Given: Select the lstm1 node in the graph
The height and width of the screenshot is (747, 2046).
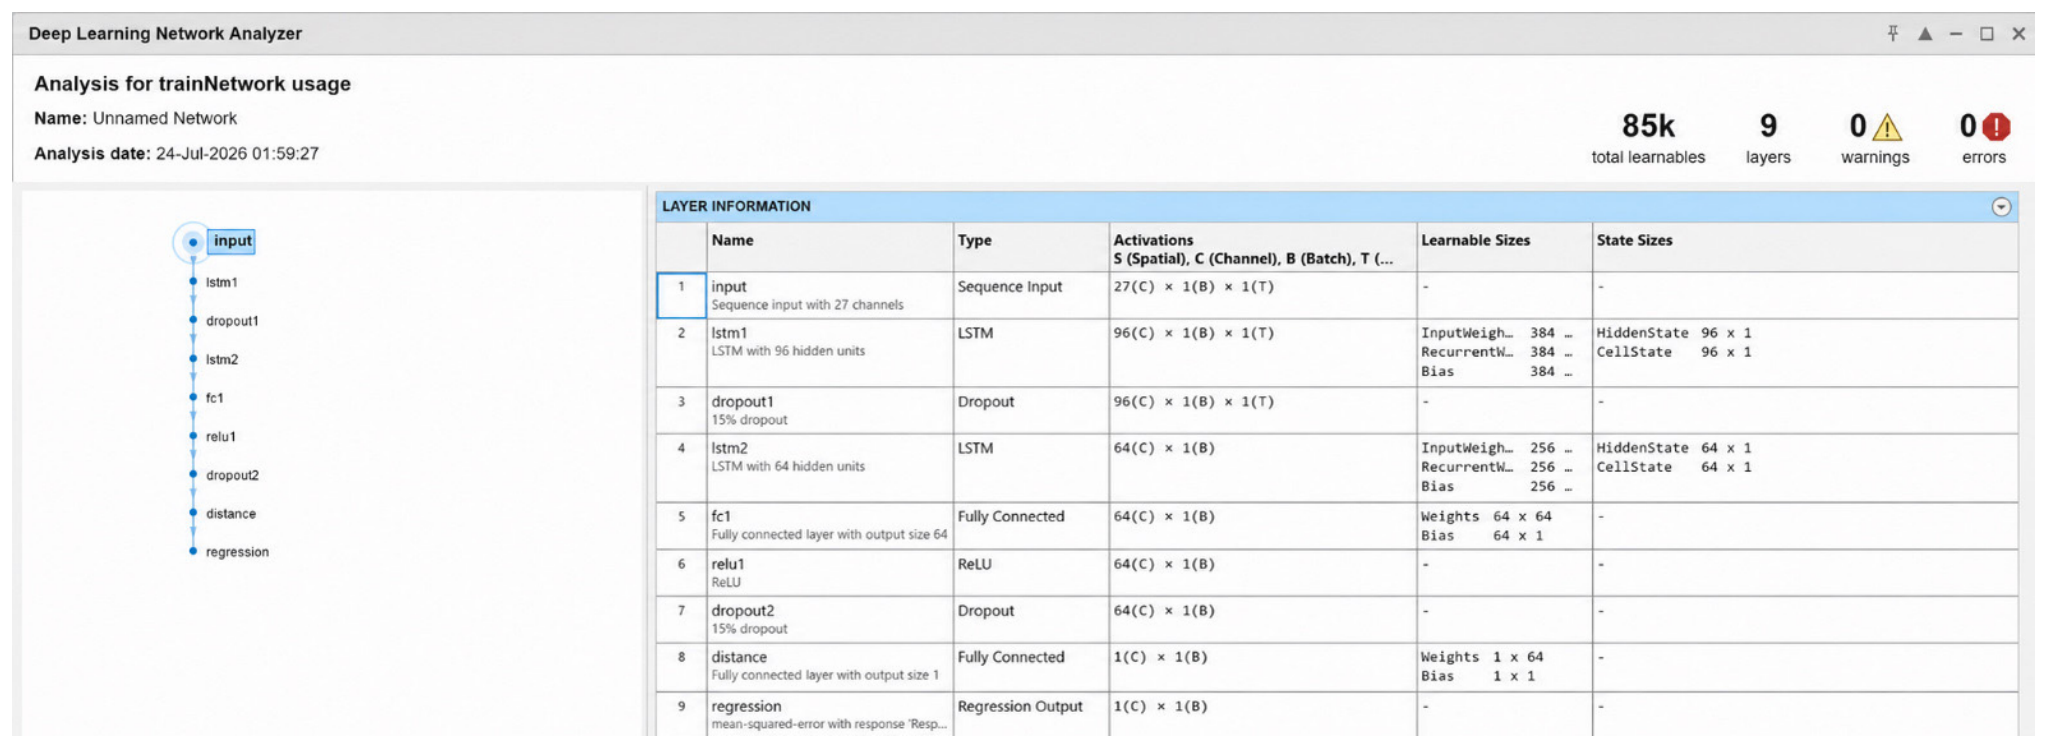Looking at the screenshot, I should 221,282.
